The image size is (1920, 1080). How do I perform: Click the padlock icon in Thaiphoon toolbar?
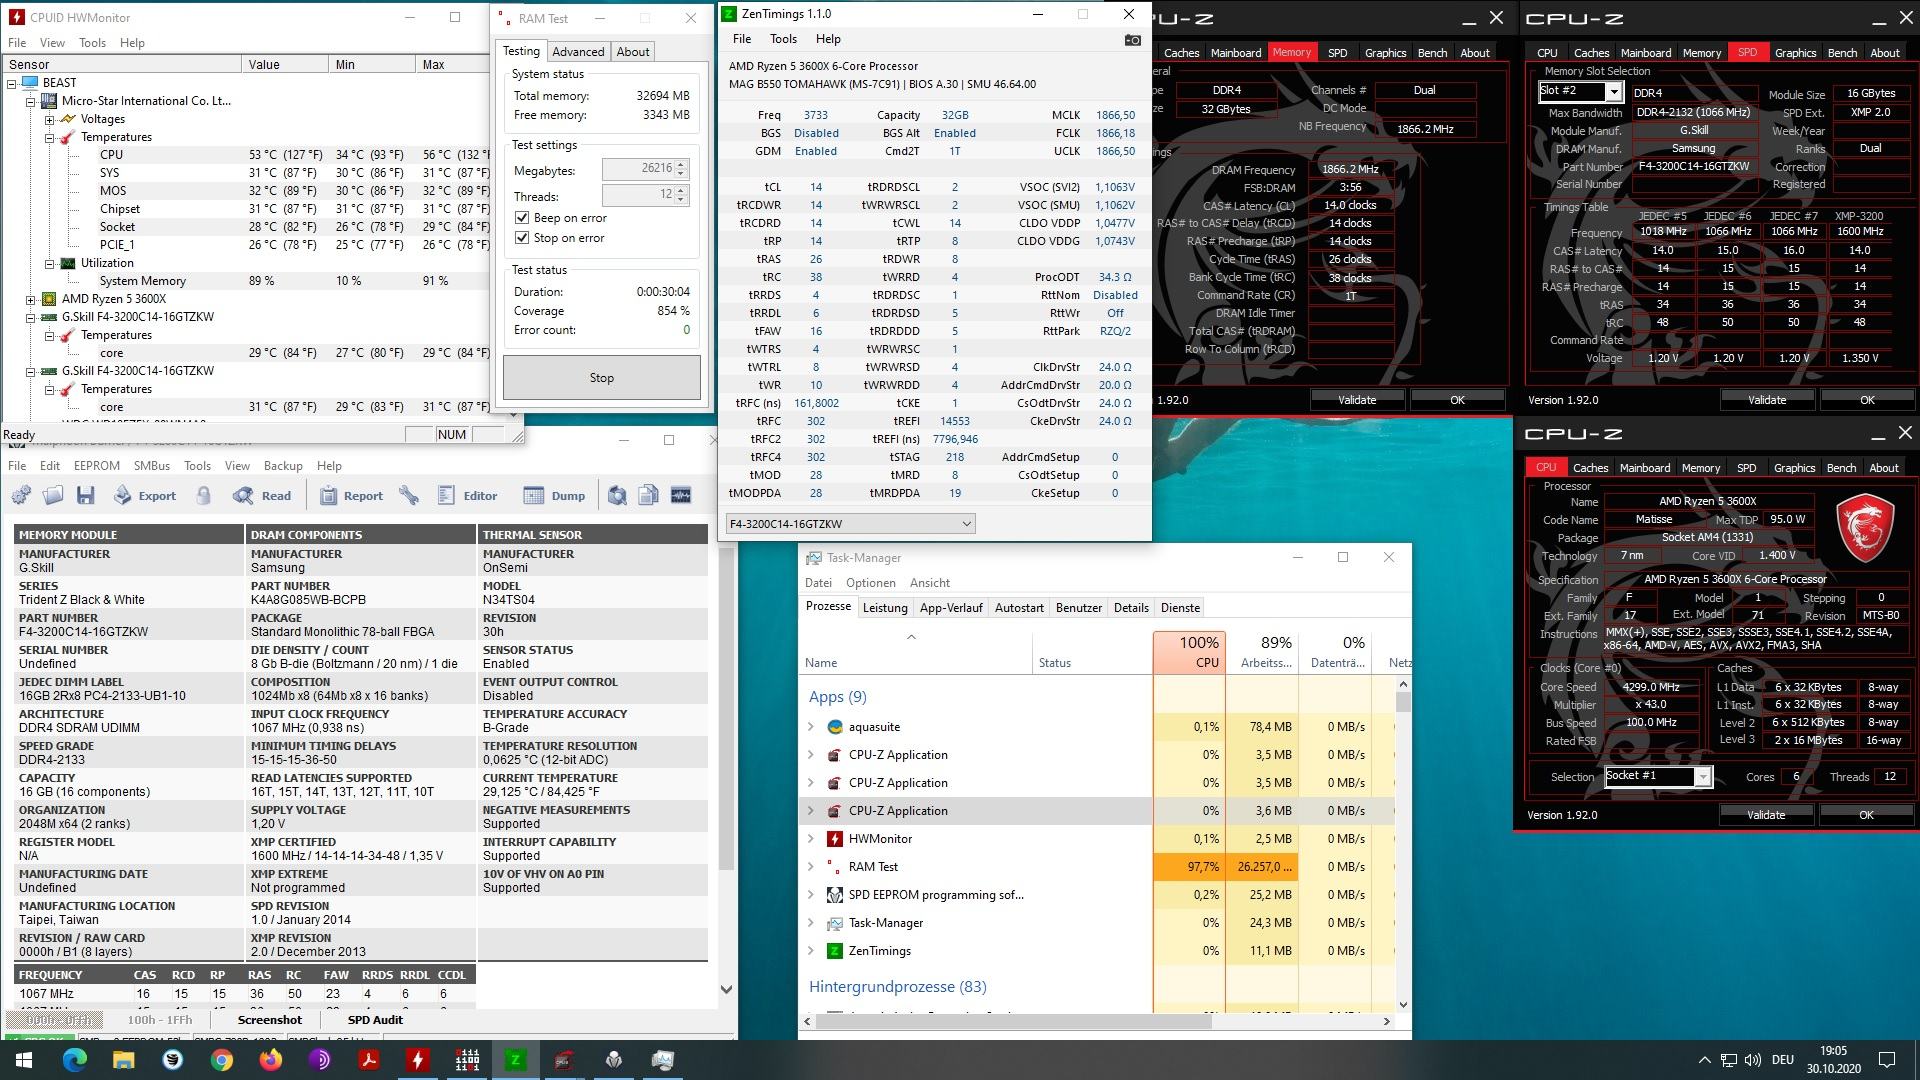pos(204,495)
